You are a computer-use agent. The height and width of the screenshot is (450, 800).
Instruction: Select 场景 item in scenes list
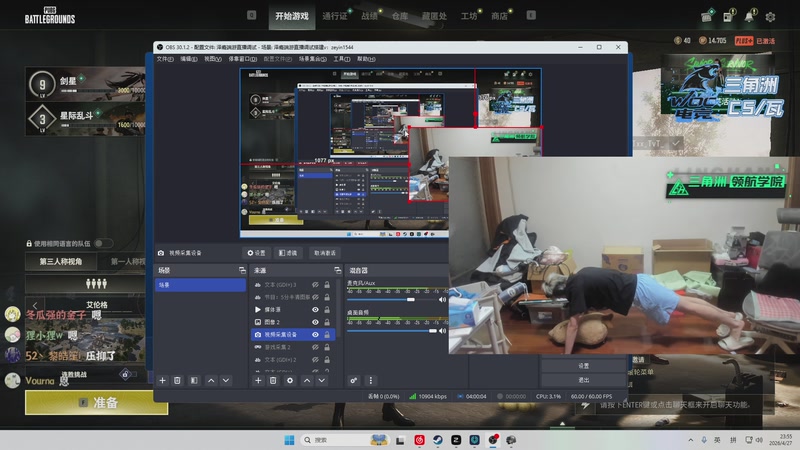[200, 285]
